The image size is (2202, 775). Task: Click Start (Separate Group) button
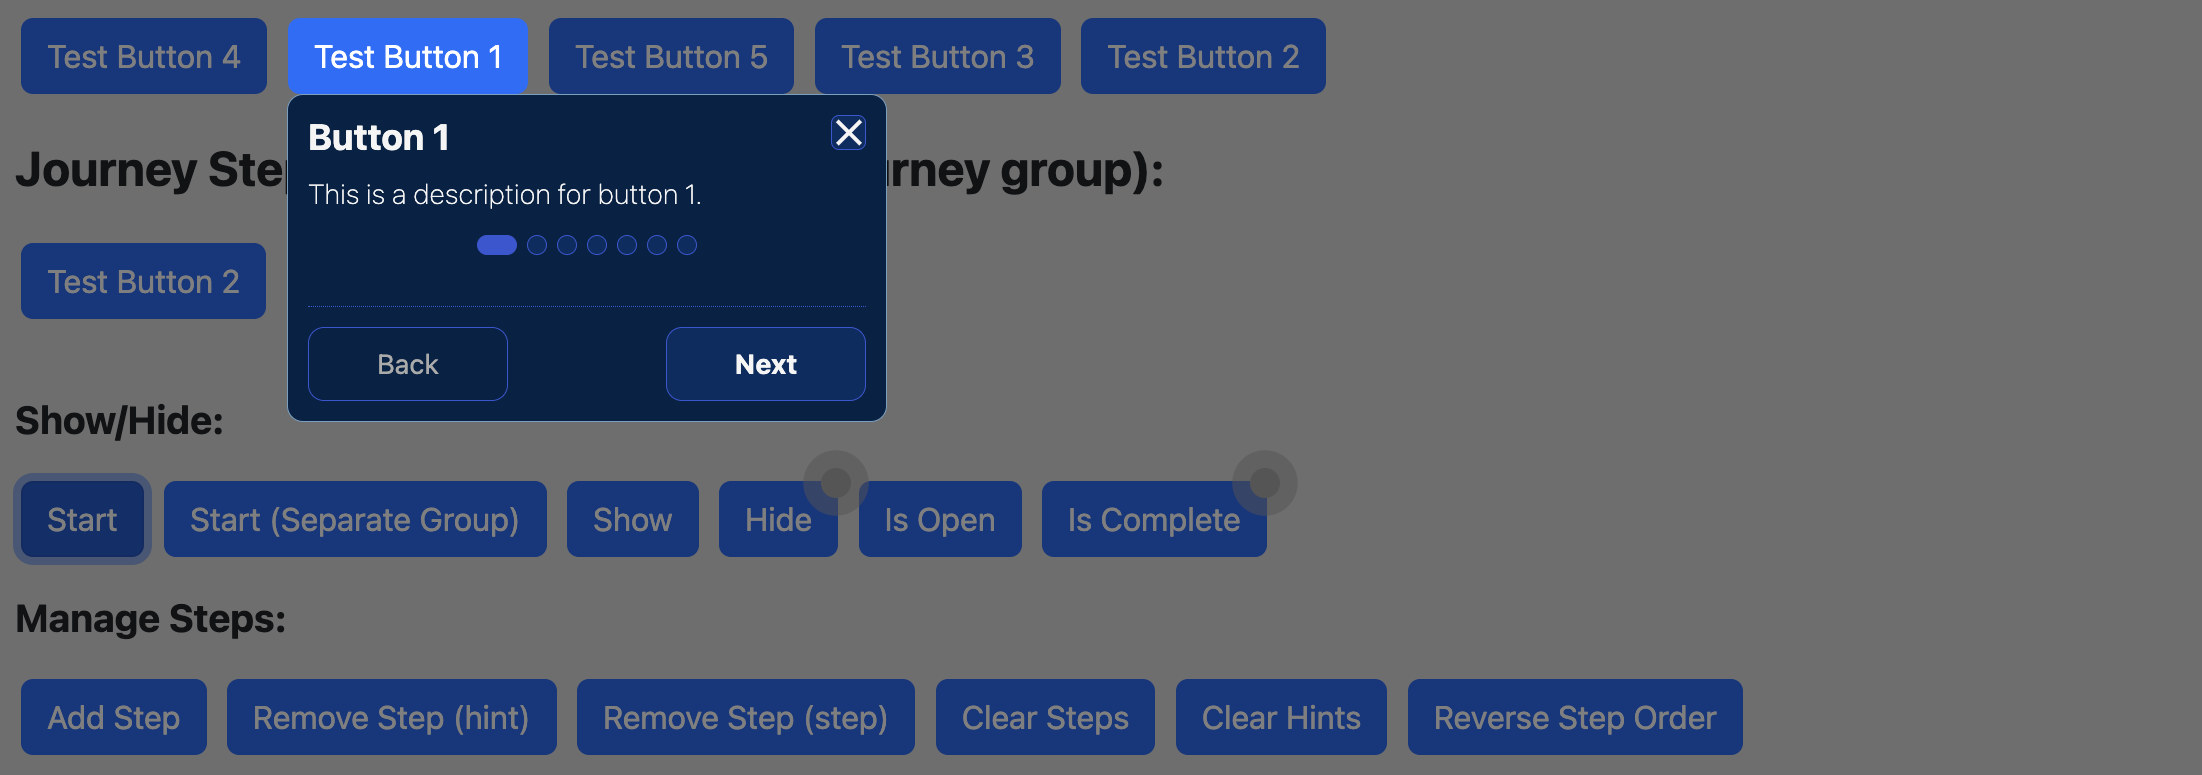coord(355,520)
